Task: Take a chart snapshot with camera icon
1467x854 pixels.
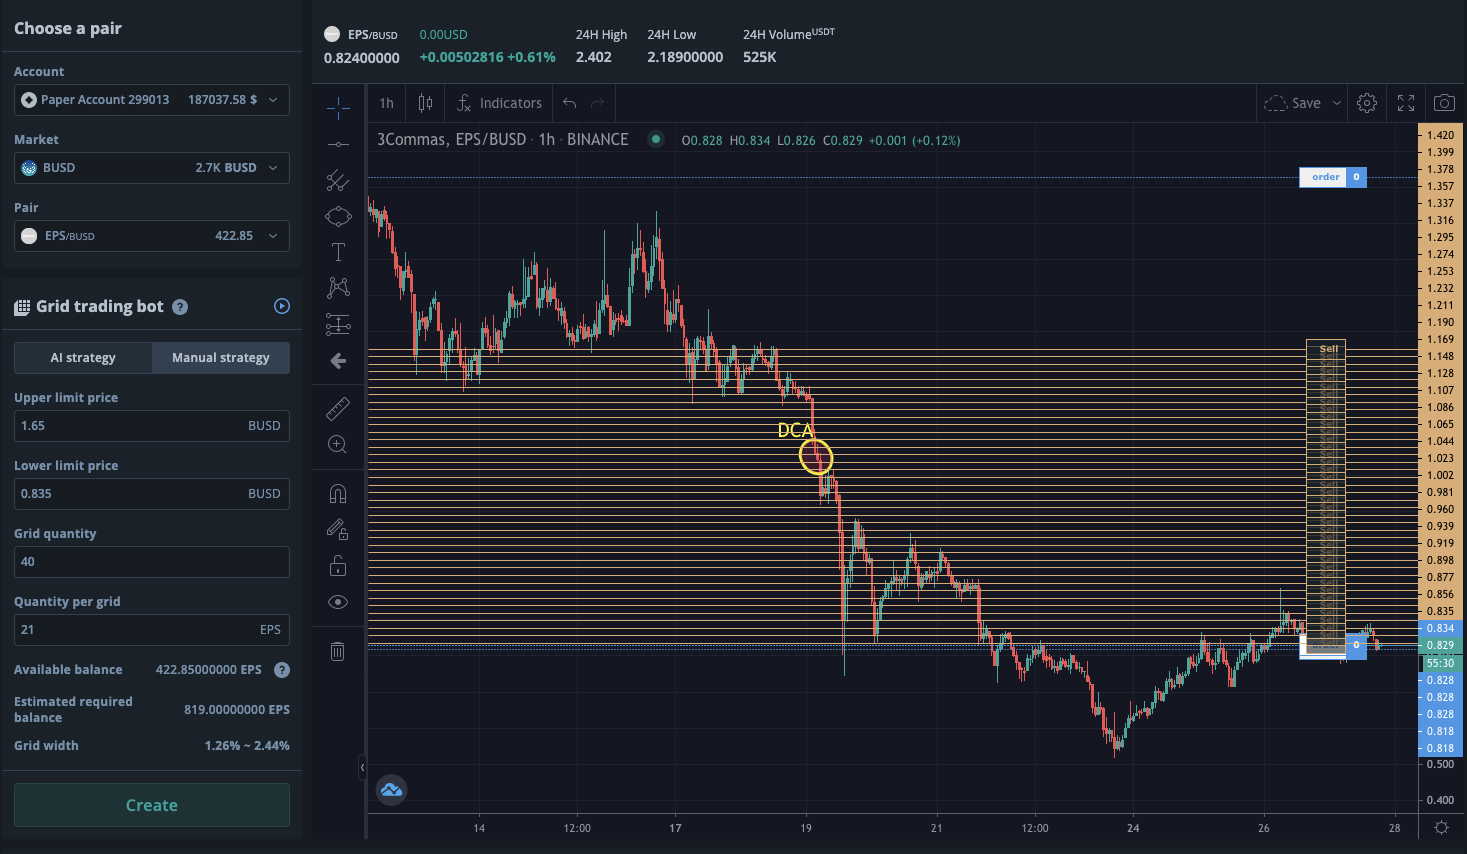Action: tap(1444, 103)
